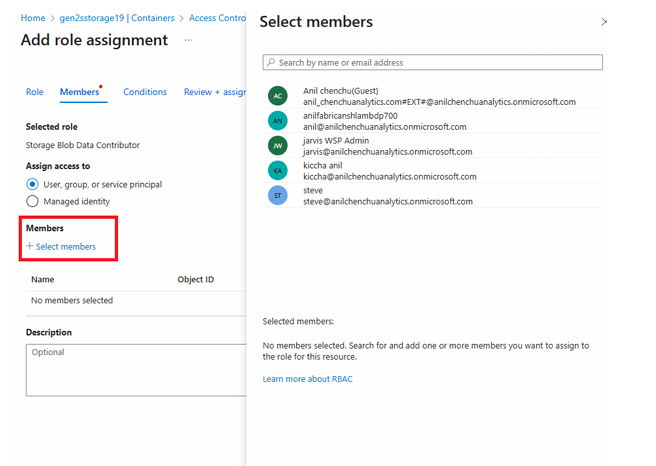656x466 pixels.
Task: Open the Conditions tab
Action: pyautogui.click(x=145, y=92)
